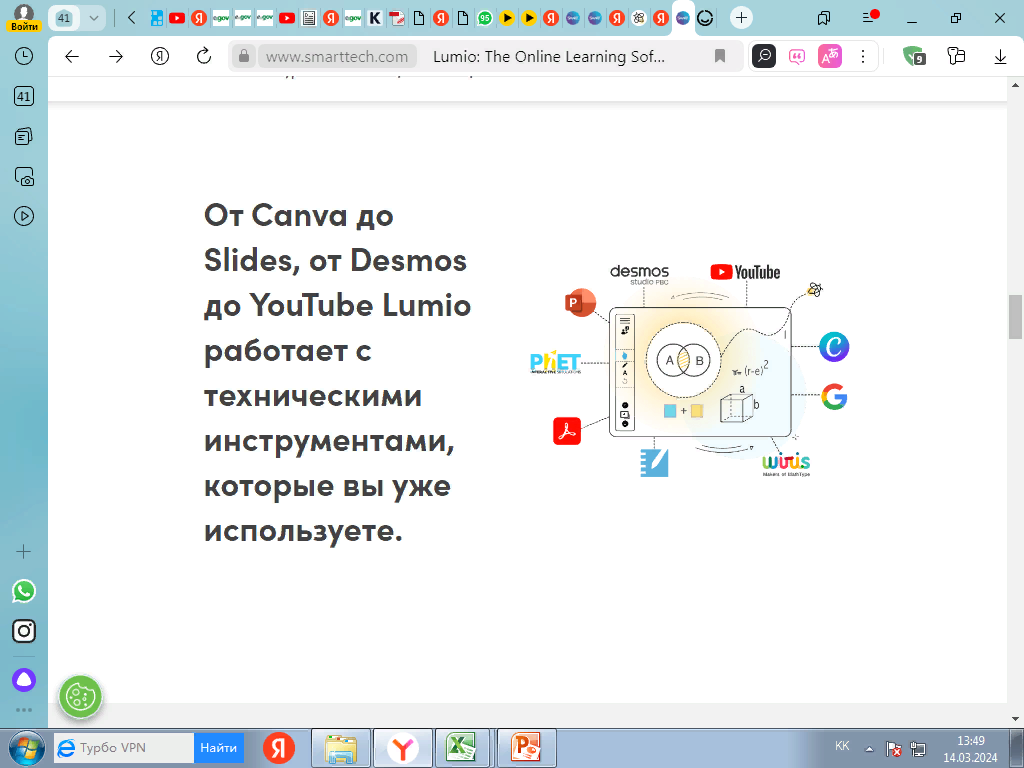
Task: Open sidebar settings via the three dots
Action: tap(24, 710)
